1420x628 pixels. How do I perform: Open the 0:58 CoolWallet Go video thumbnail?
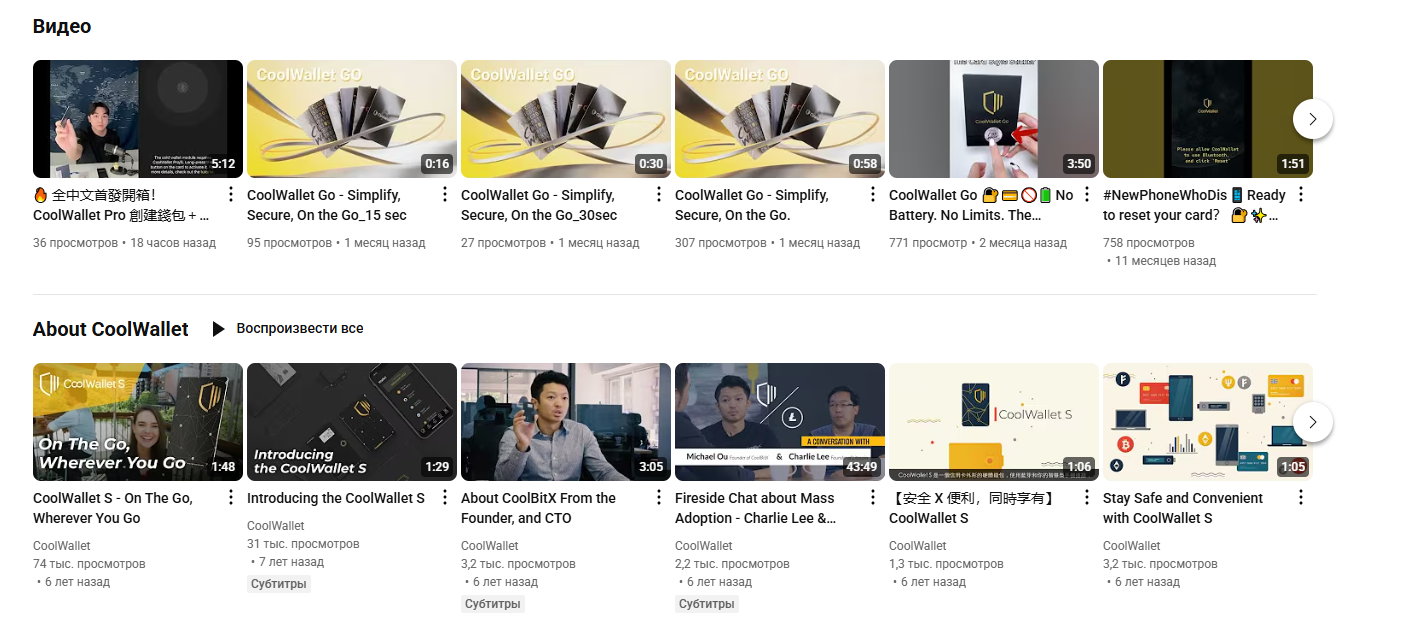[779, 119]
